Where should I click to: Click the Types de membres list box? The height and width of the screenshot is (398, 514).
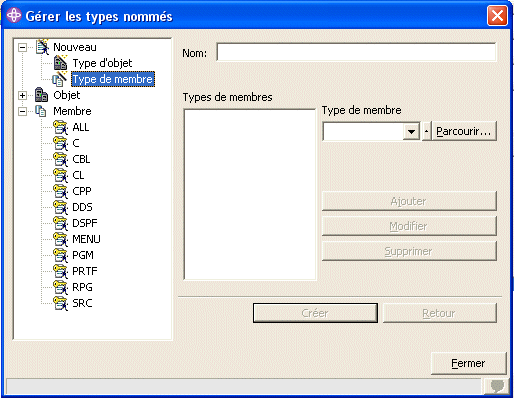point(250,194)
